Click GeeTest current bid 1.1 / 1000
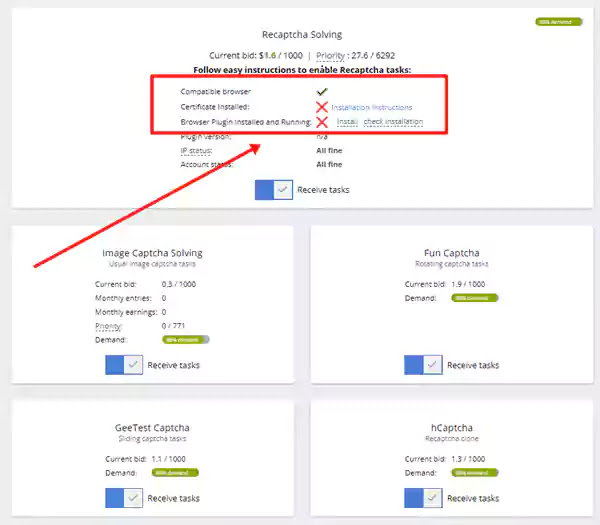Viewport: 600px width, 525px height. coord(168,459)
